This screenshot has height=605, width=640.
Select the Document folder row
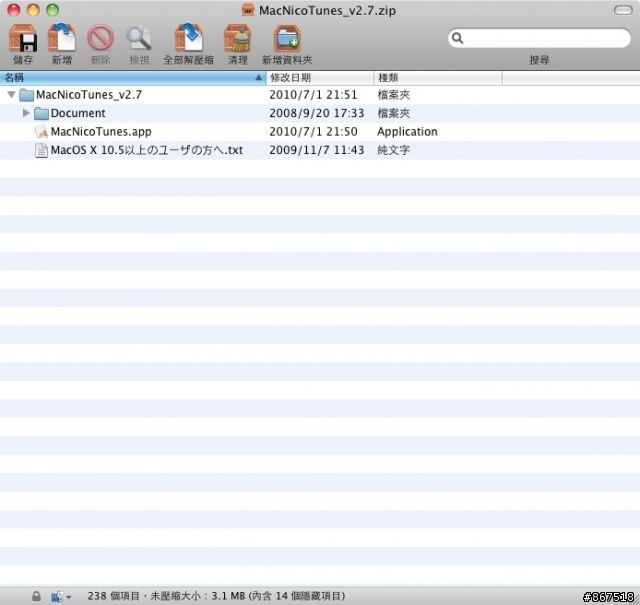[320, 113]
